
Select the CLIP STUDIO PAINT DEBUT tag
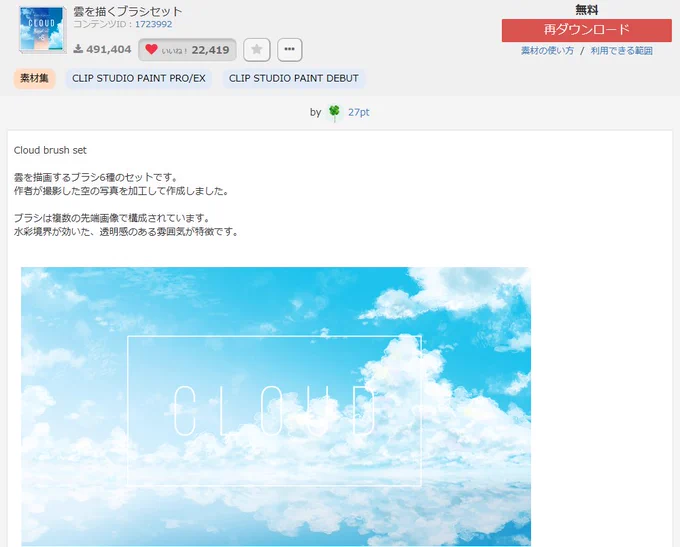(294, 79)
